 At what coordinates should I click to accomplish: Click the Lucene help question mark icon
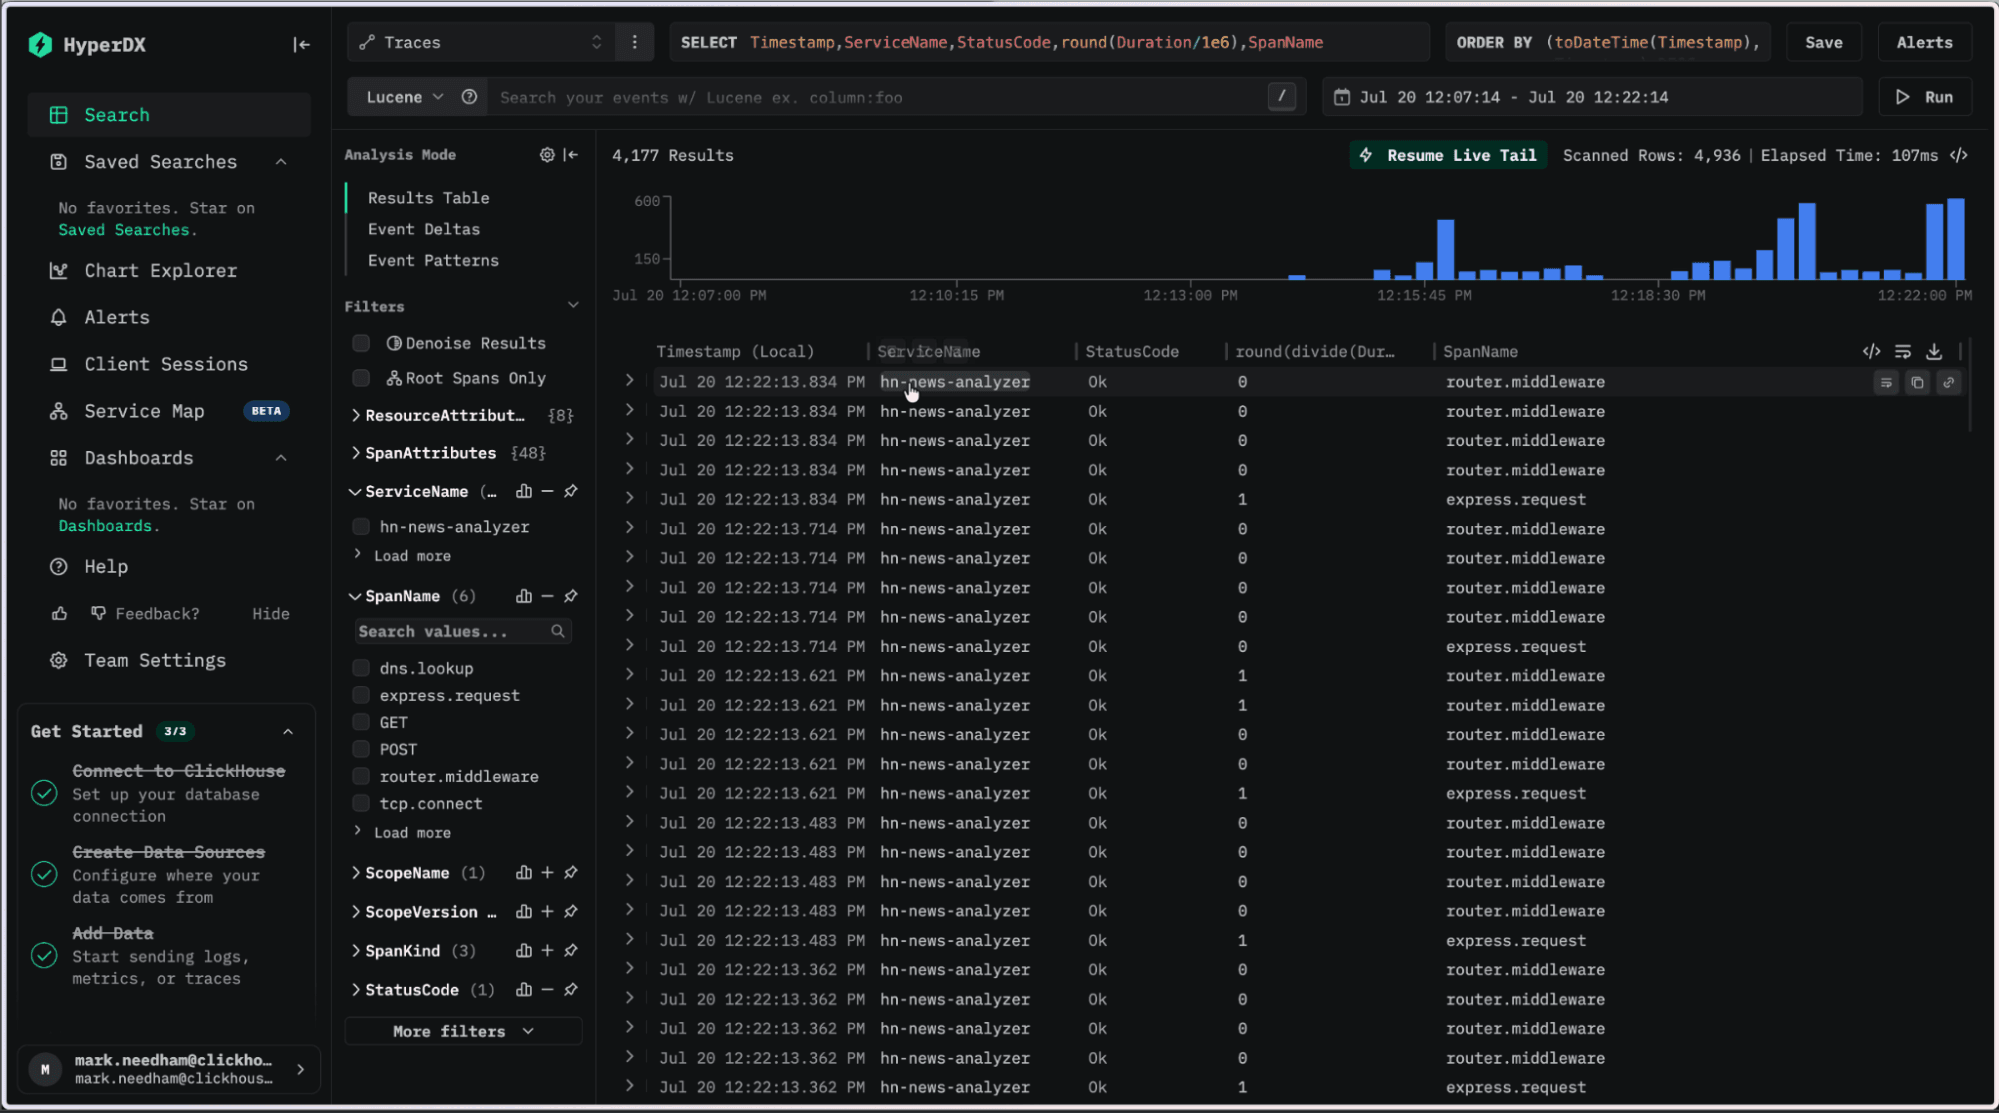[469, 97]
